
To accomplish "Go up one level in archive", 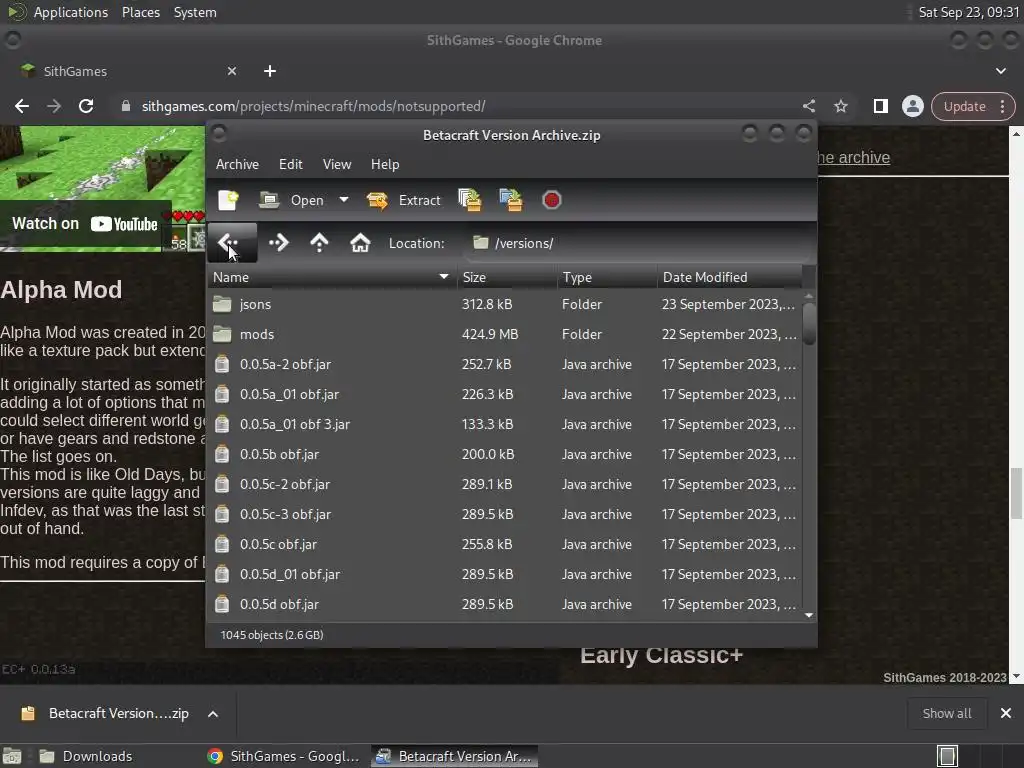I will (319, 243).
